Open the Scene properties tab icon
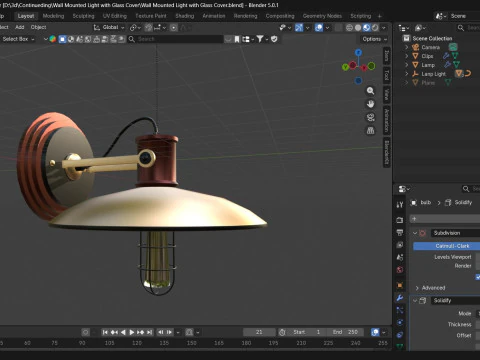This screenshot has width=480, height=360. click(400, 257)
